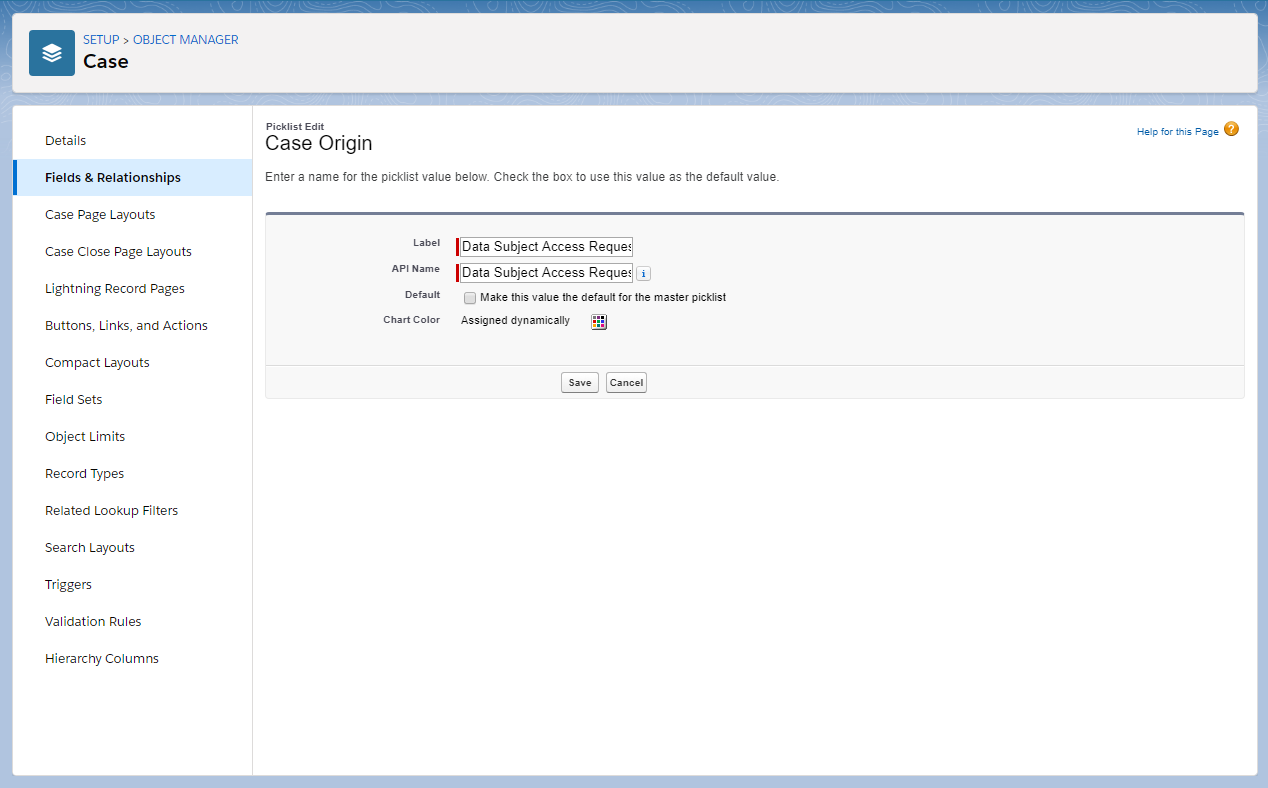Image resolution: width=1268 pixels, height=788 pixels.
Task: Open Lightning Record Pages
Action: (114, 288)
